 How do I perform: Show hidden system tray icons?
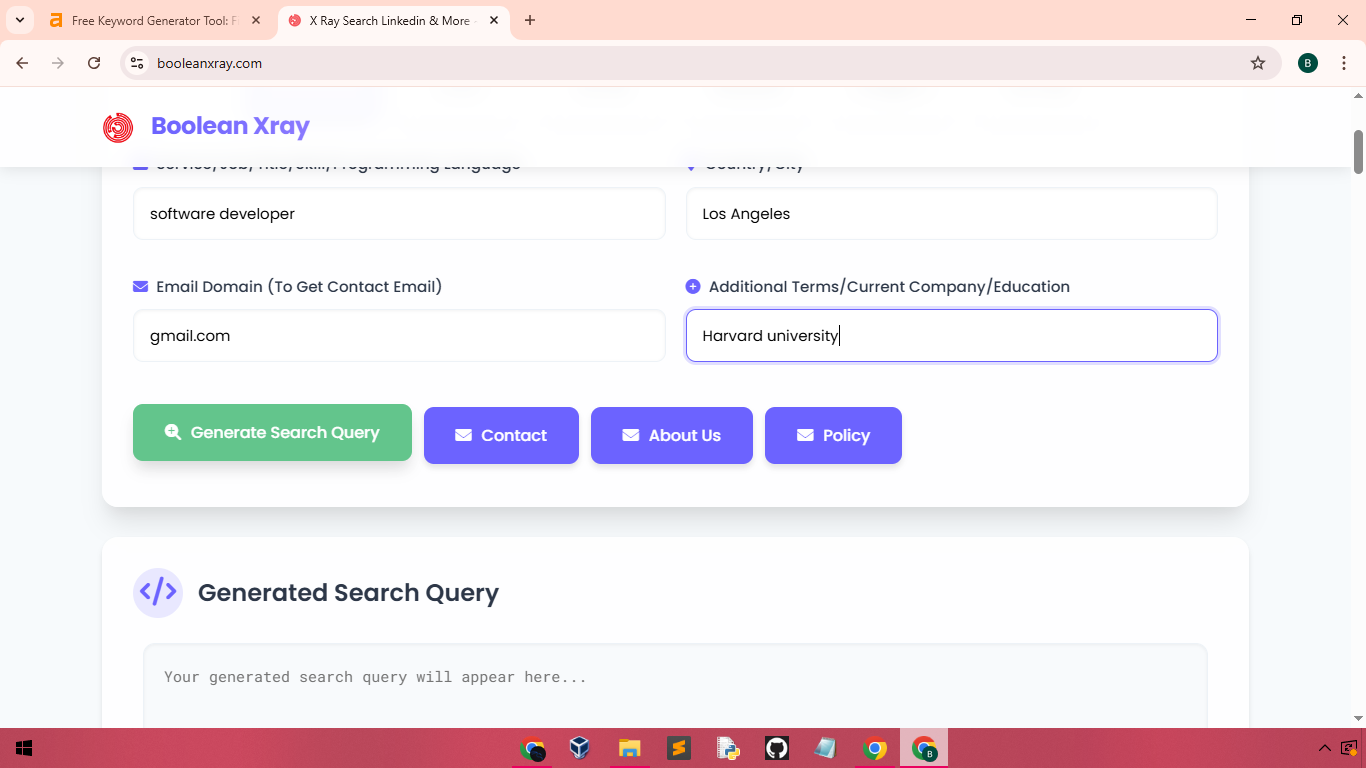pyautogui.click(x=1324, y=748)
